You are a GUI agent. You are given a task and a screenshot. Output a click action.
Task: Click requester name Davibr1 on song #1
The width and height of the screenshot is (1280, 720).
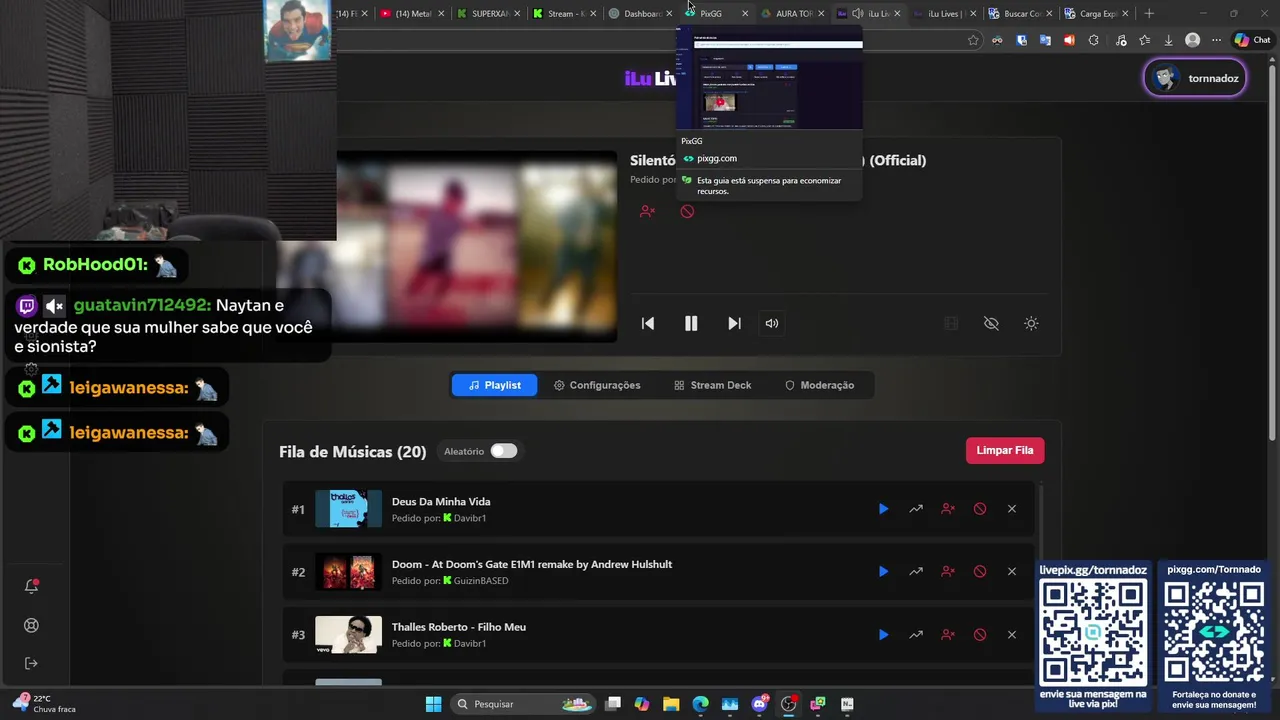coord(470,518)
